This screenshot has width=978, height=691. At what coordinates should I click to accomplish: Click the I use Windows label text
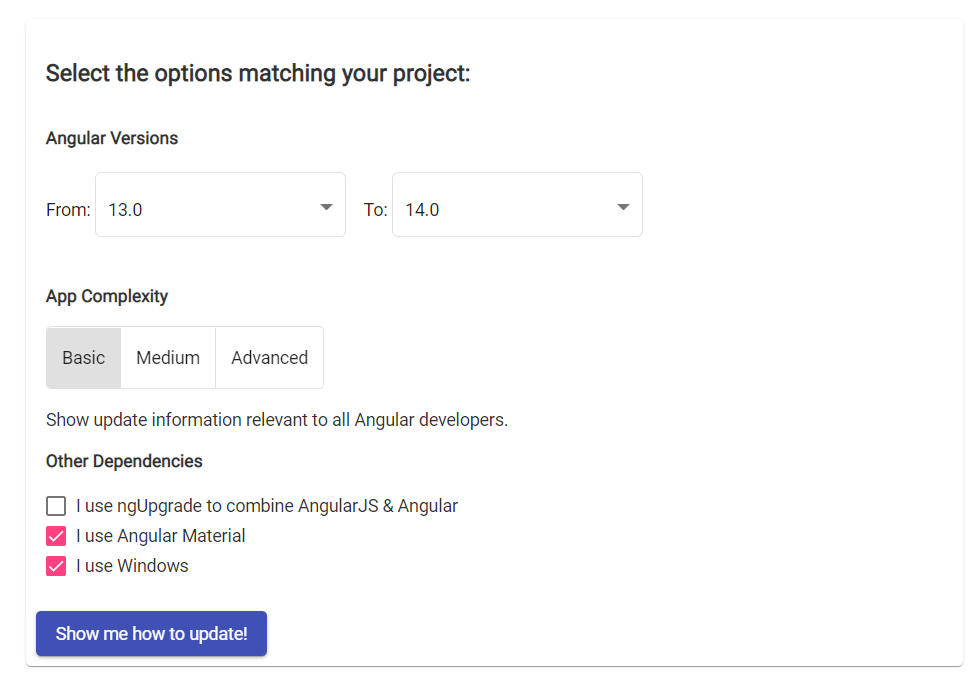point(132,566)
